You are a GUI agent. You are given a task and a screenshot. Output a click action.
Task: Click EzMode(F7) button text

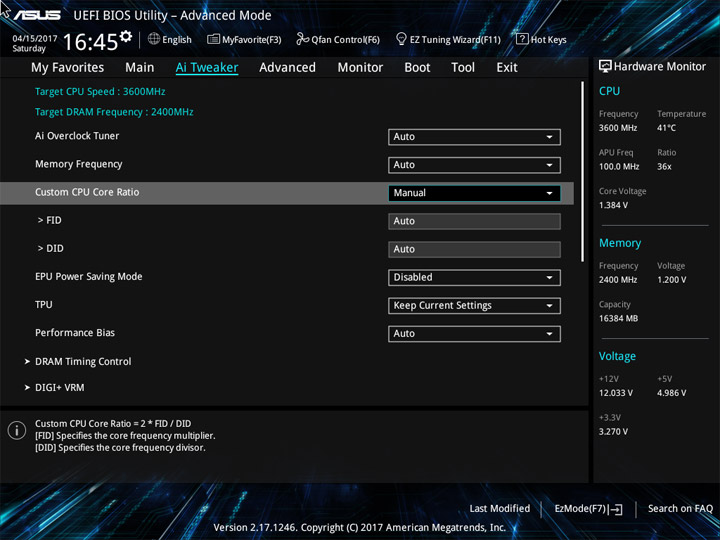coord(581,509)
